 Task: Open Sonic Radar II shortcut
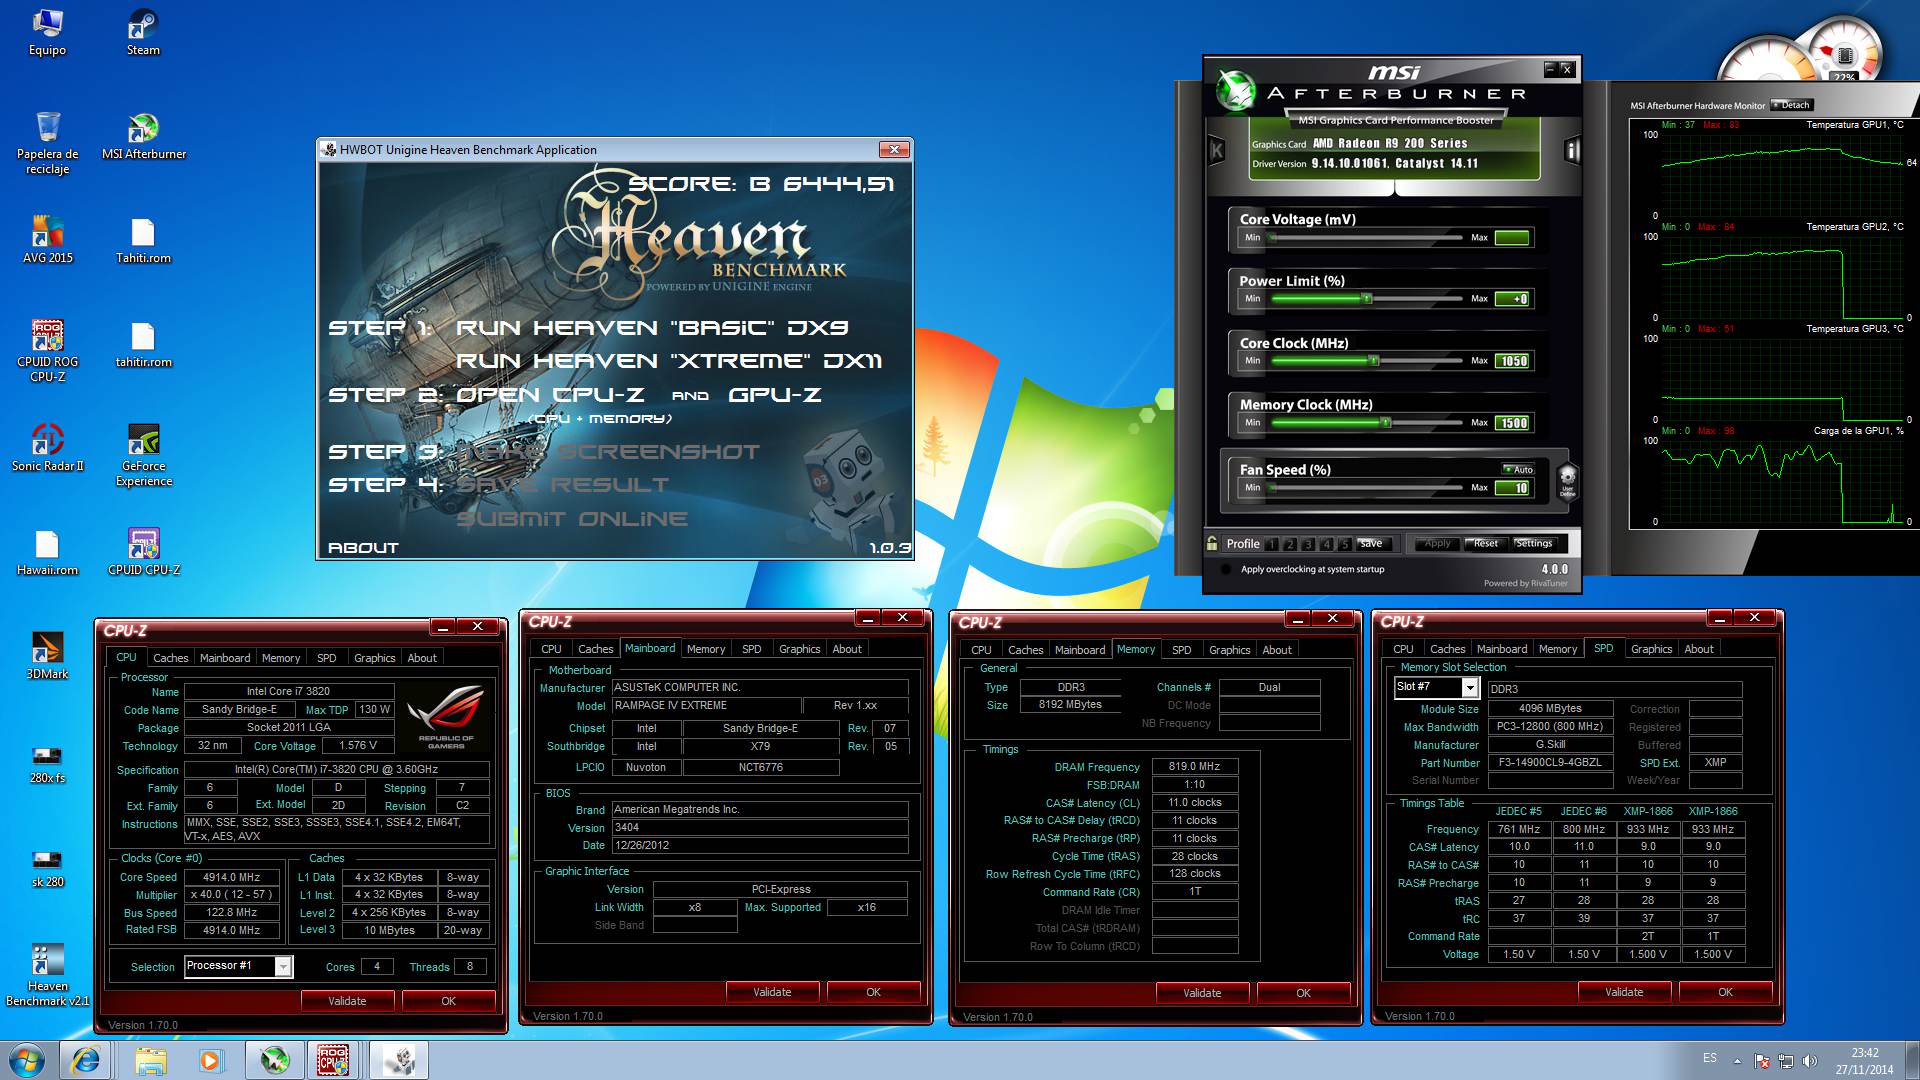47,448
